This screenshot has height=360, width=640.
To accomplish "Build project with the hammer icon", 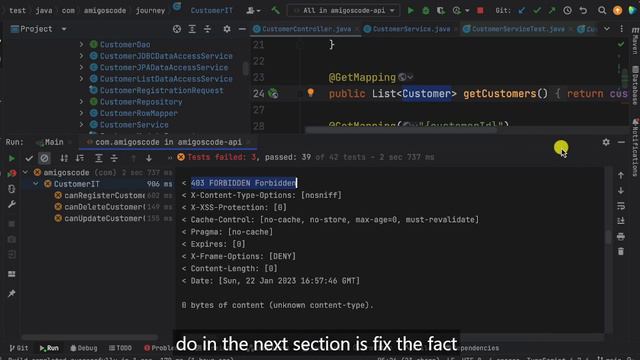I will point(276,10).
